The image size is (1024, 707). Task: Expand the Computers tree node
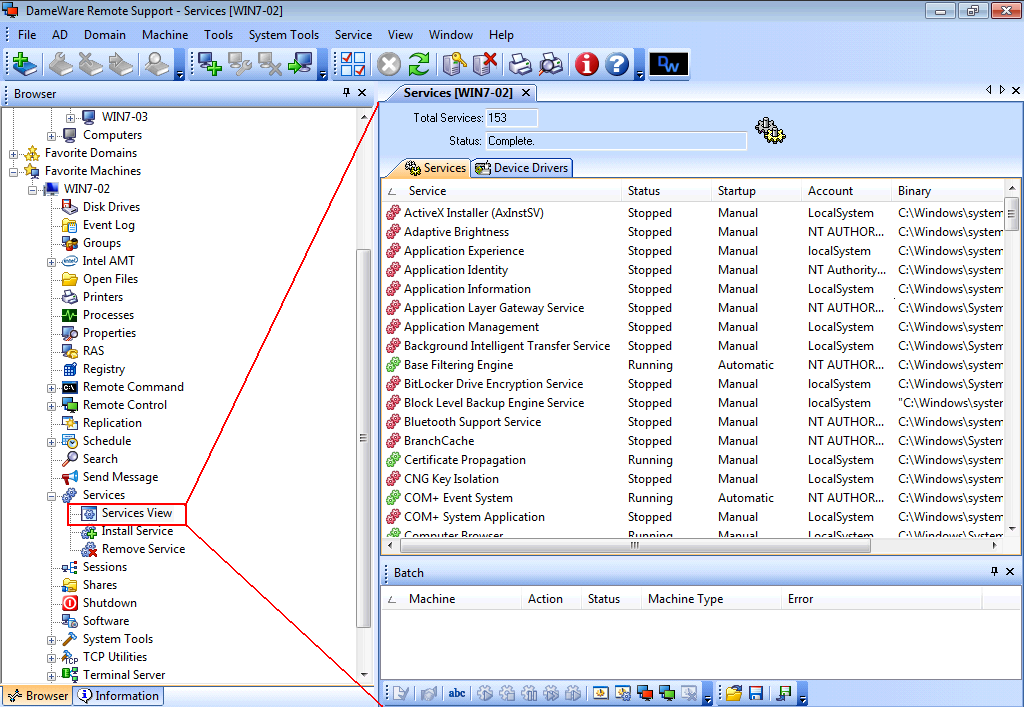coord(51,136)
